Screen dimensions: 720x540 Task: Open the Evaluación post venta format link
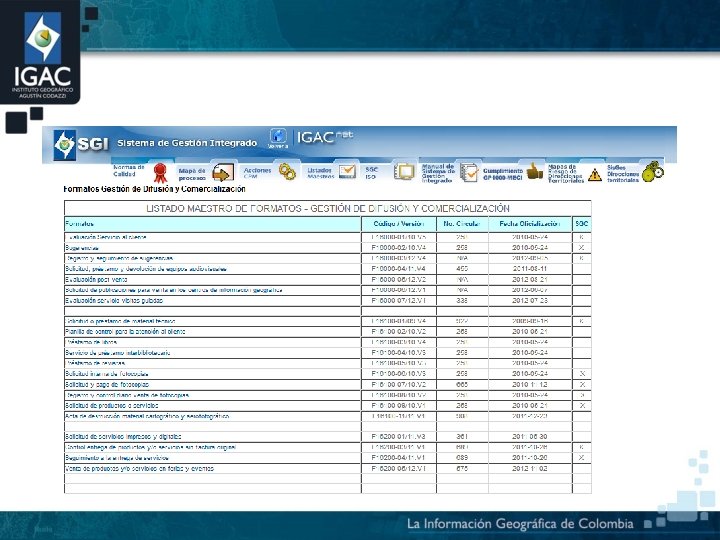pyautogui.click(x=96, y=279)
